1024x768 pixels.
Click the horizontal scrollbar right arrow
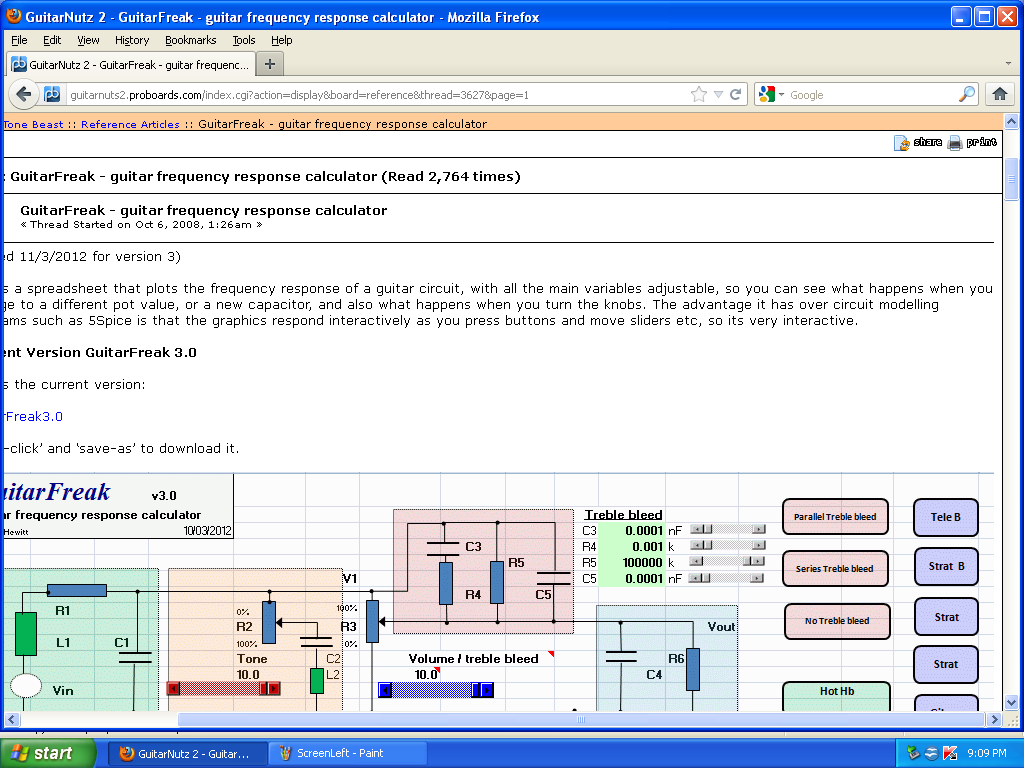tap(994, 720)
